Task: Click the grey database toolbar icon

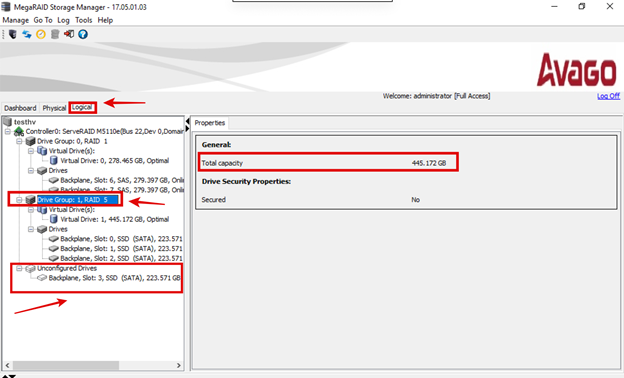Action: [55, 34]
